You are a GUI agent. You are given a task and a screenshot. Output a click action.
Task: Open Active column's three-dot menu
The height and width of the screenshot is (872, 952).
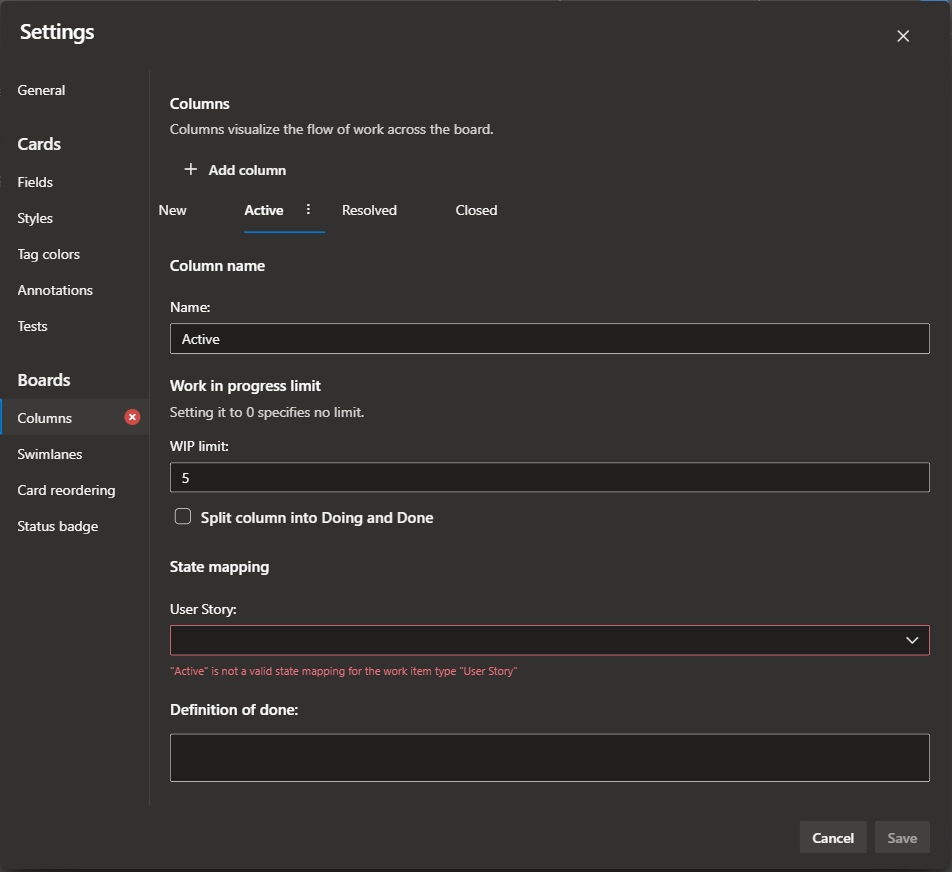(308, 209)
